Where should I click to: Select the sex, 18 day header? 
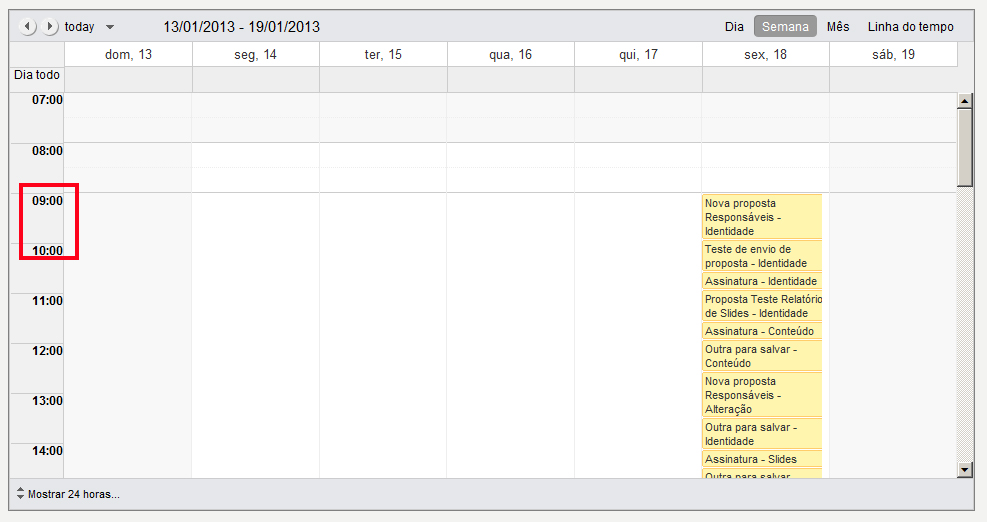765,55
